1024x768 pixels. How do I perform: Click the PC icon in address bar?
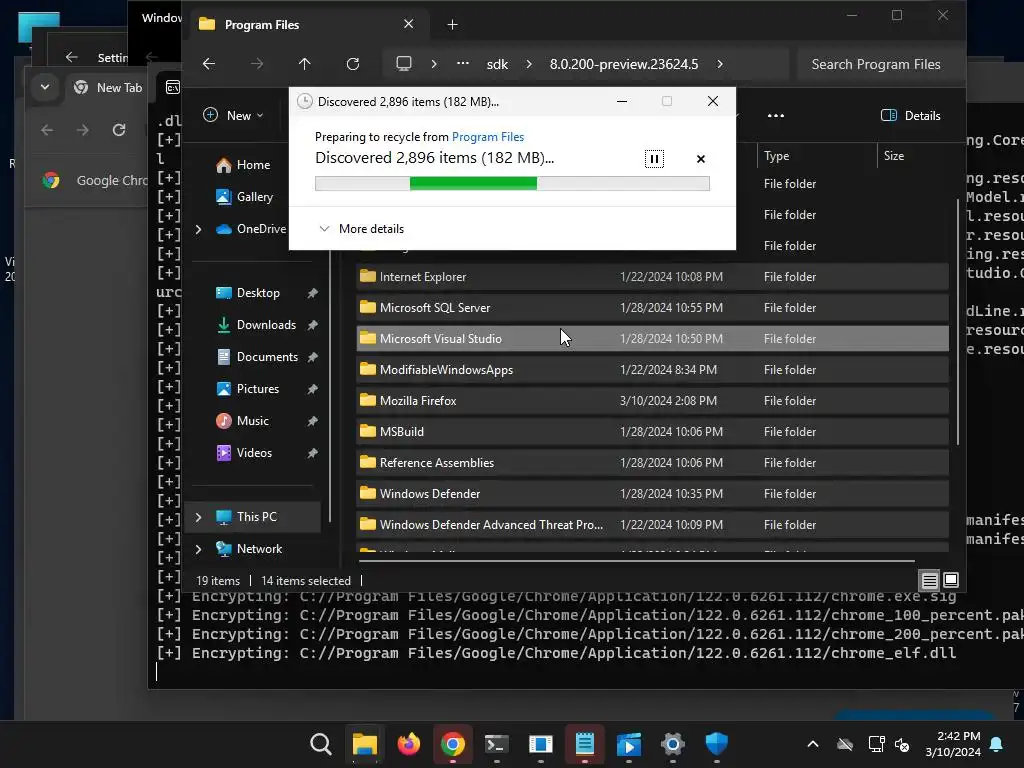pyautogui.click(x=404, y=64)
